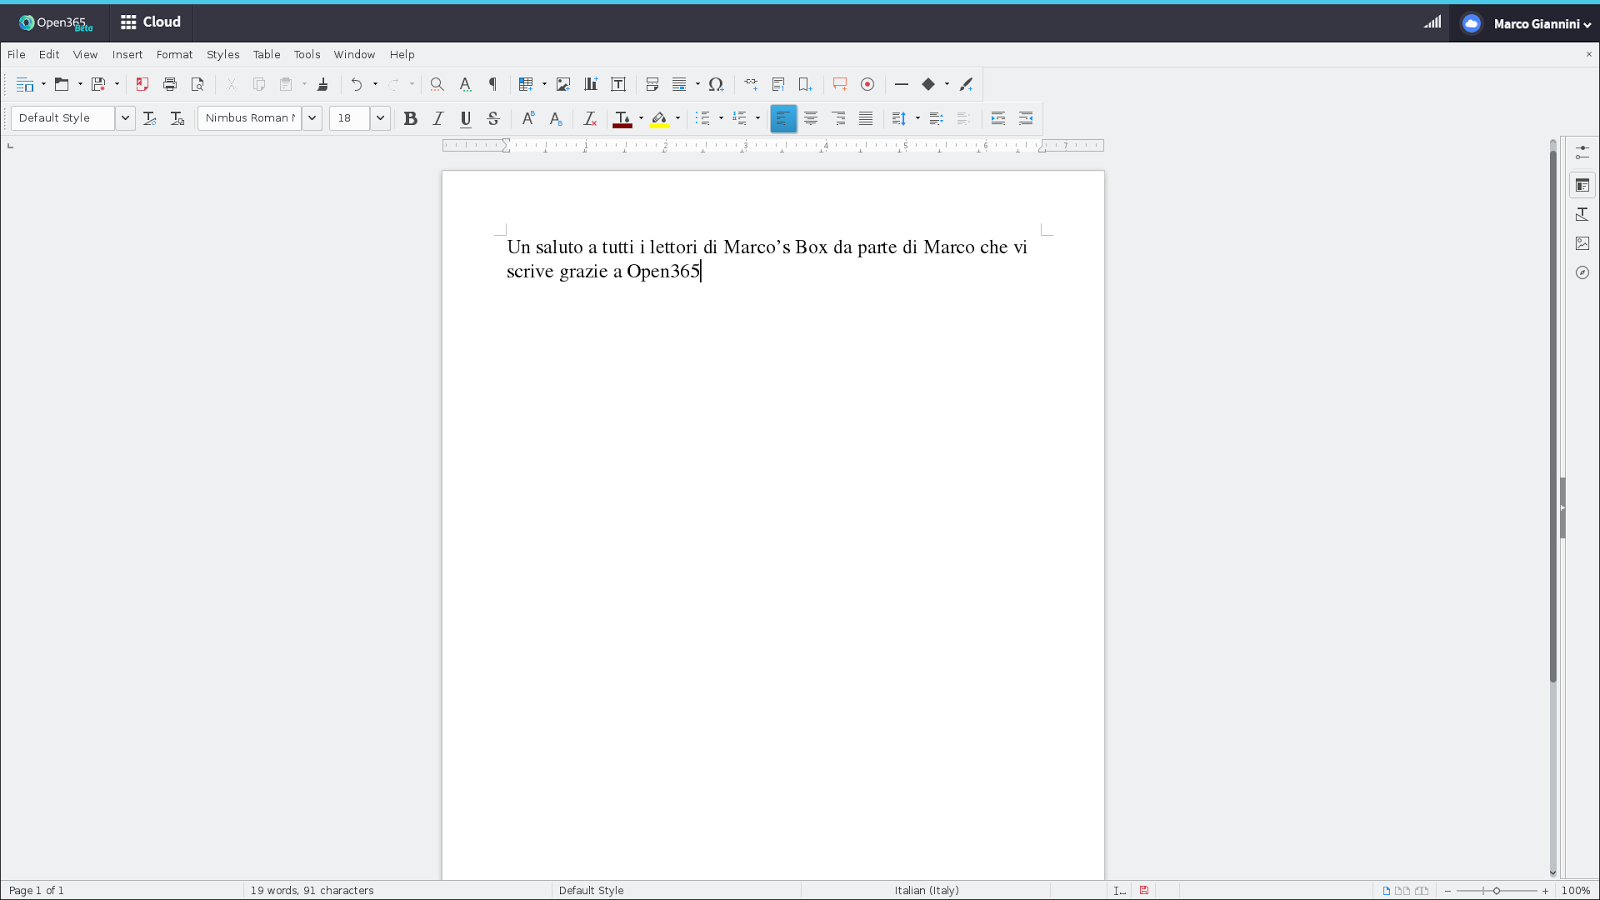Open the Navigator sidebar panel

point(1582,273)
